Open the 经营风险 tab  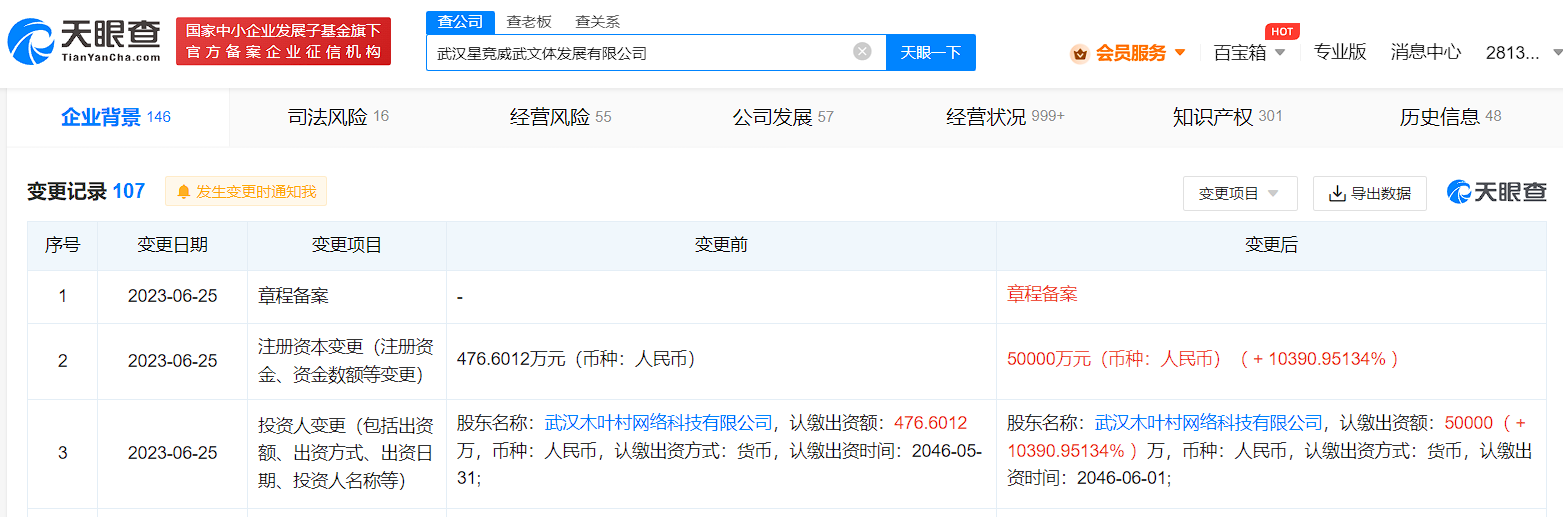tap(560, 117)
